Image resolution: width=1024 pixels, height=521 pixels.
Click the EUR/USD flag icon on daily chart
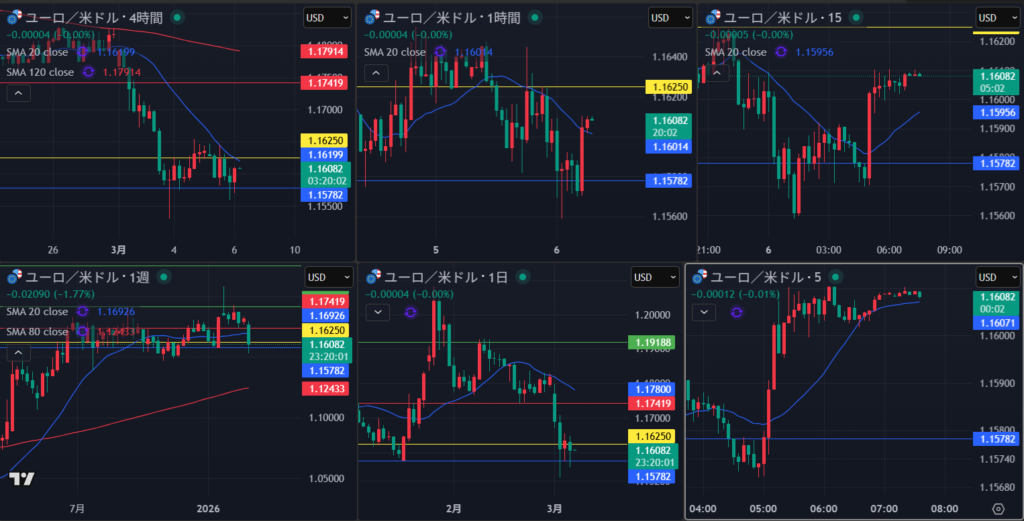(x=373, y=277)
